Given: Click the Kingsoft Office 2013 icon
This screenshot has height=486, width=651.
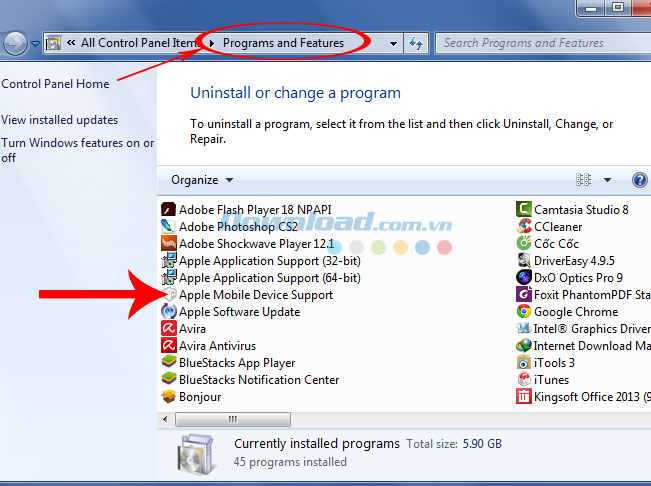Looking at the screenshot, I should pos(524,396).
